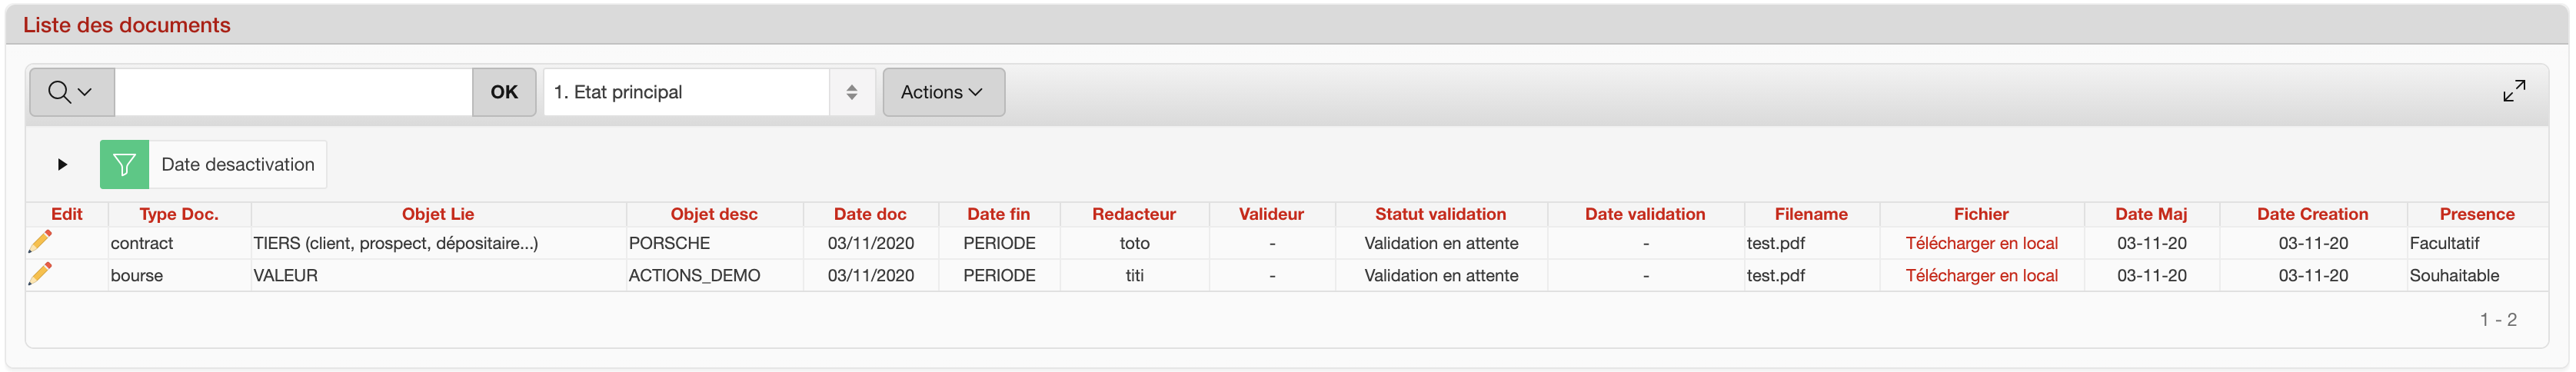Image resolution: width=2576 pixels, height=372 pixels.
Task: Open the 'Date desactivation' filter
Action: 237,164
